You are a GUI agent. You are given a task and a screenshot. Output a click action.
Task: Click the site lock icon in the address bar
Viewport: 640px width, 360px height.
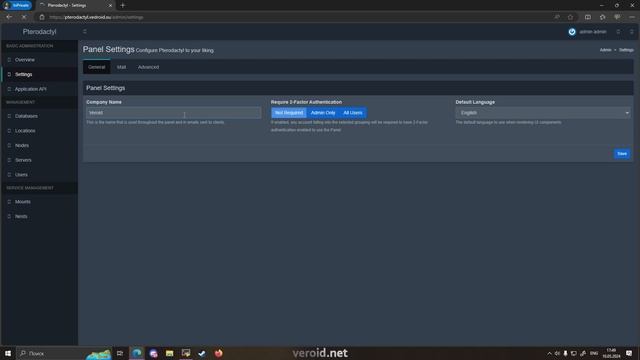click(42, 17)
